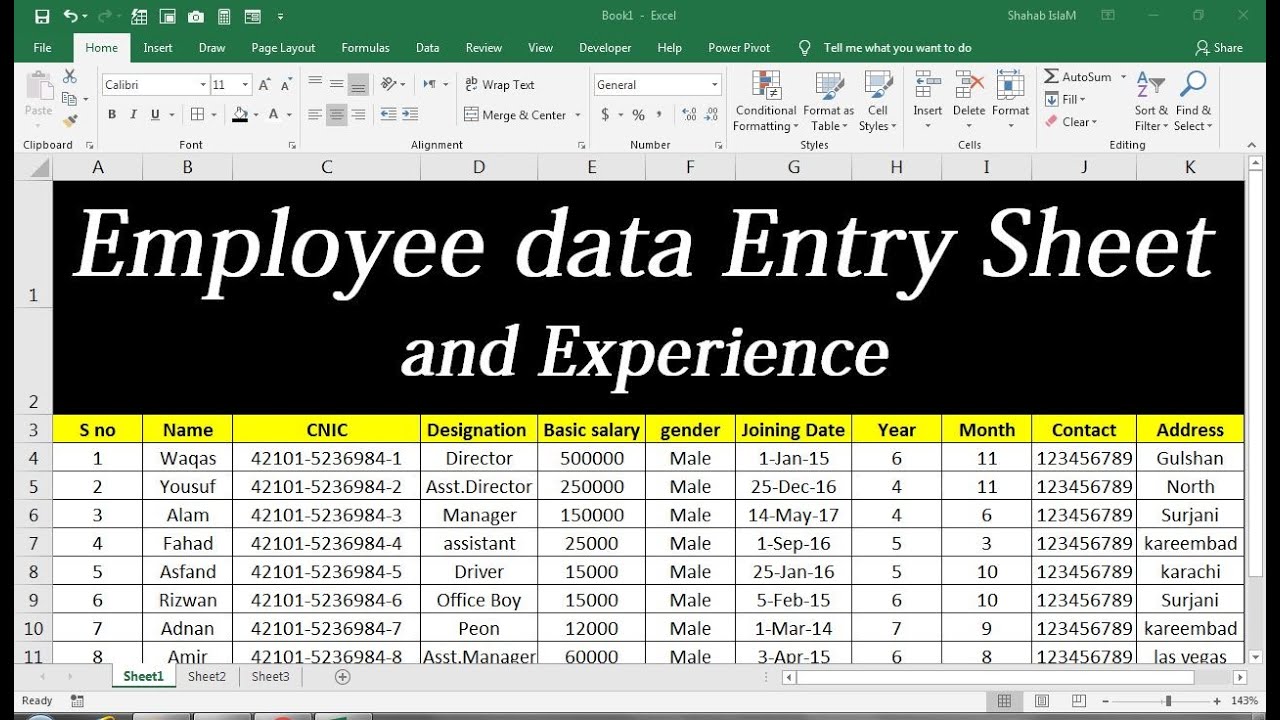Open the File tab
1280x720 pixels.
click(42, 48)
